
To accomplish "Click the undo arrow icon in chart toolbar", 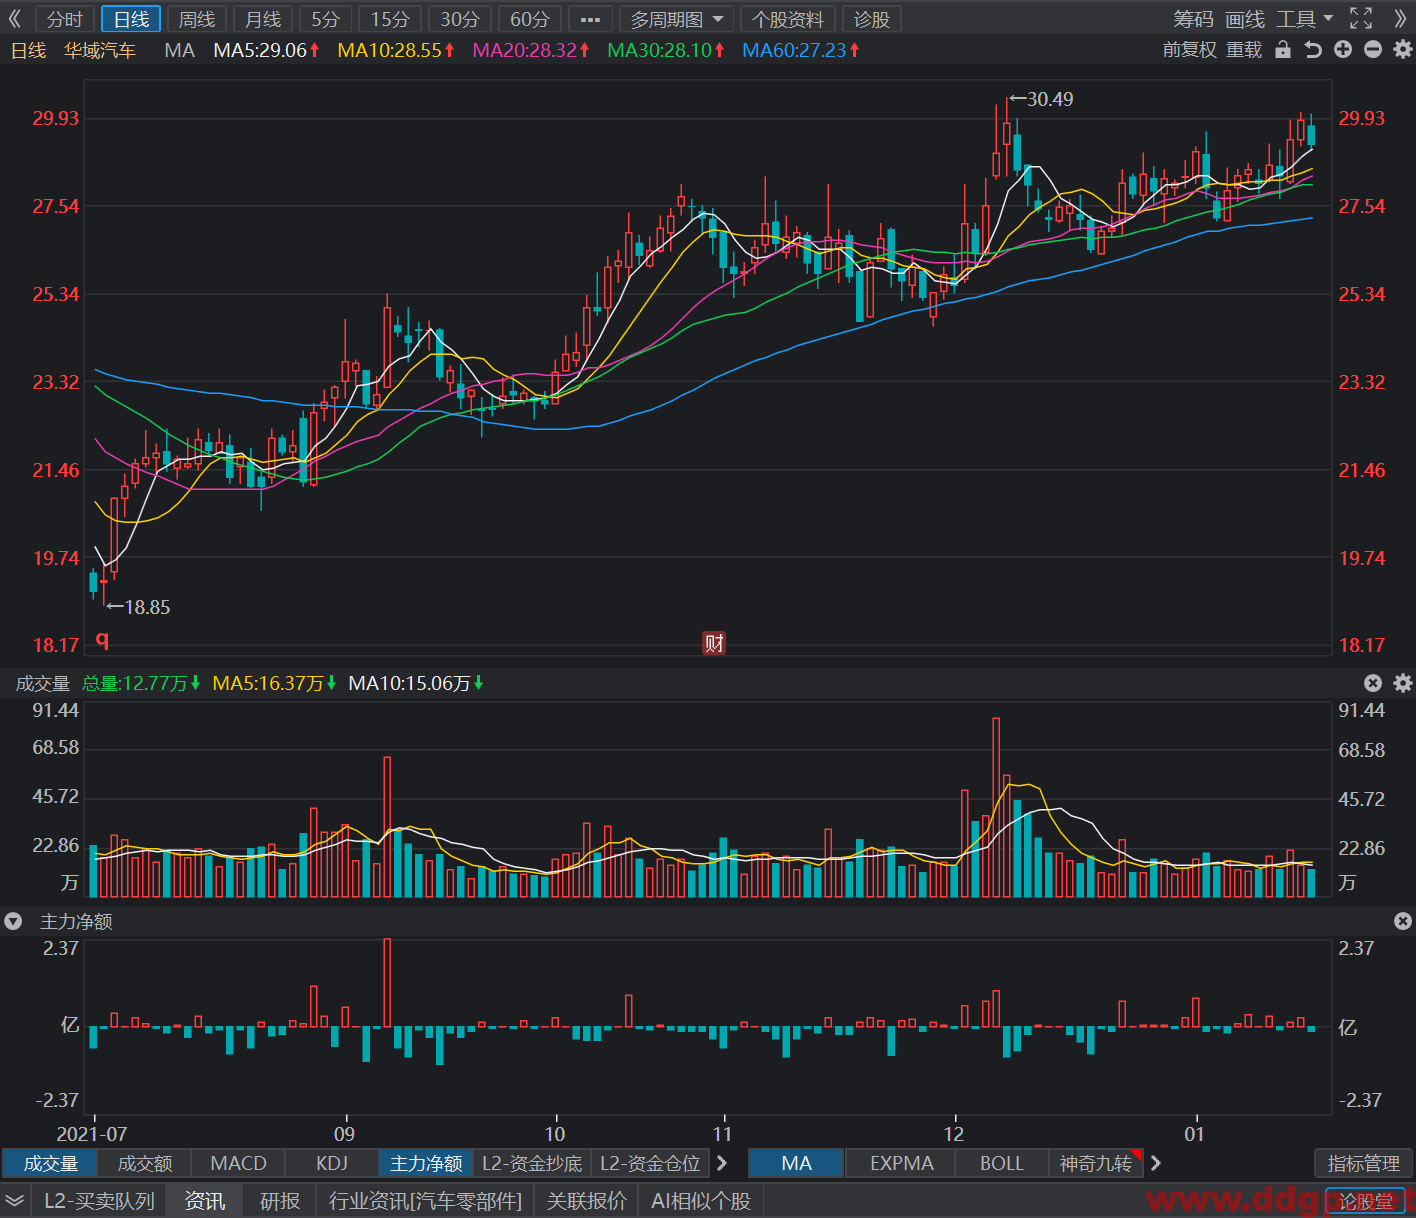I will point(1313,50).
